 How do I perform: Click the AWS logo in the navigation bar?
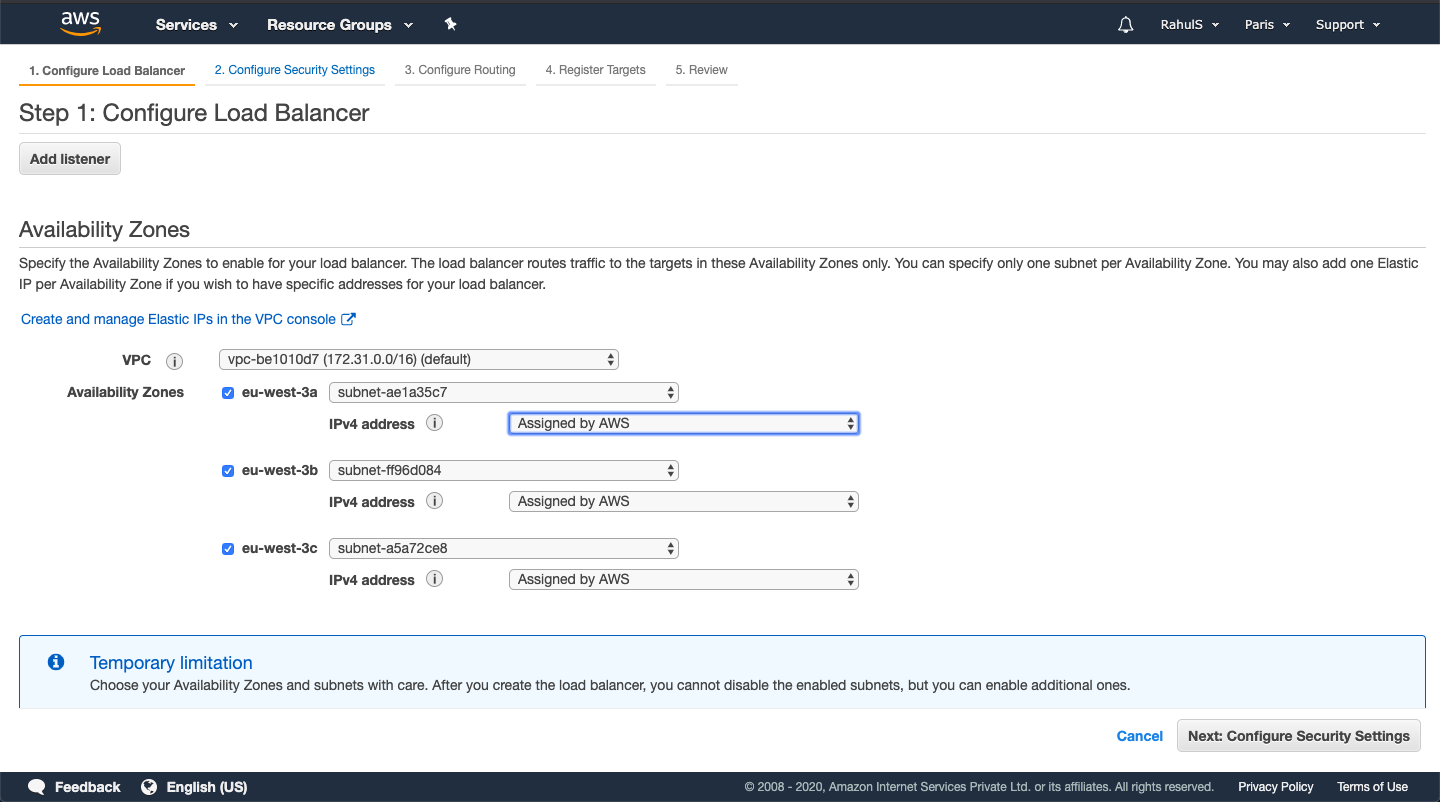coord(79,22)
